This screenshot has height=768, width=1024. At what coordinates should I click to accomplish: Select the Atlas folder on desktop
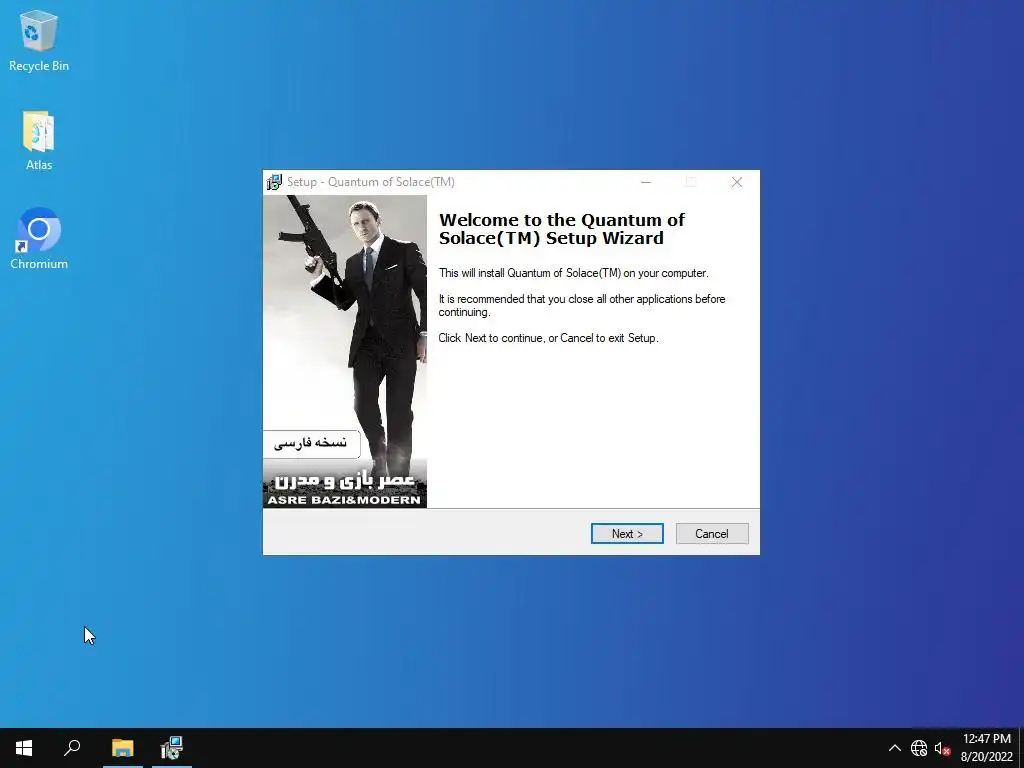tap(39, 140)
